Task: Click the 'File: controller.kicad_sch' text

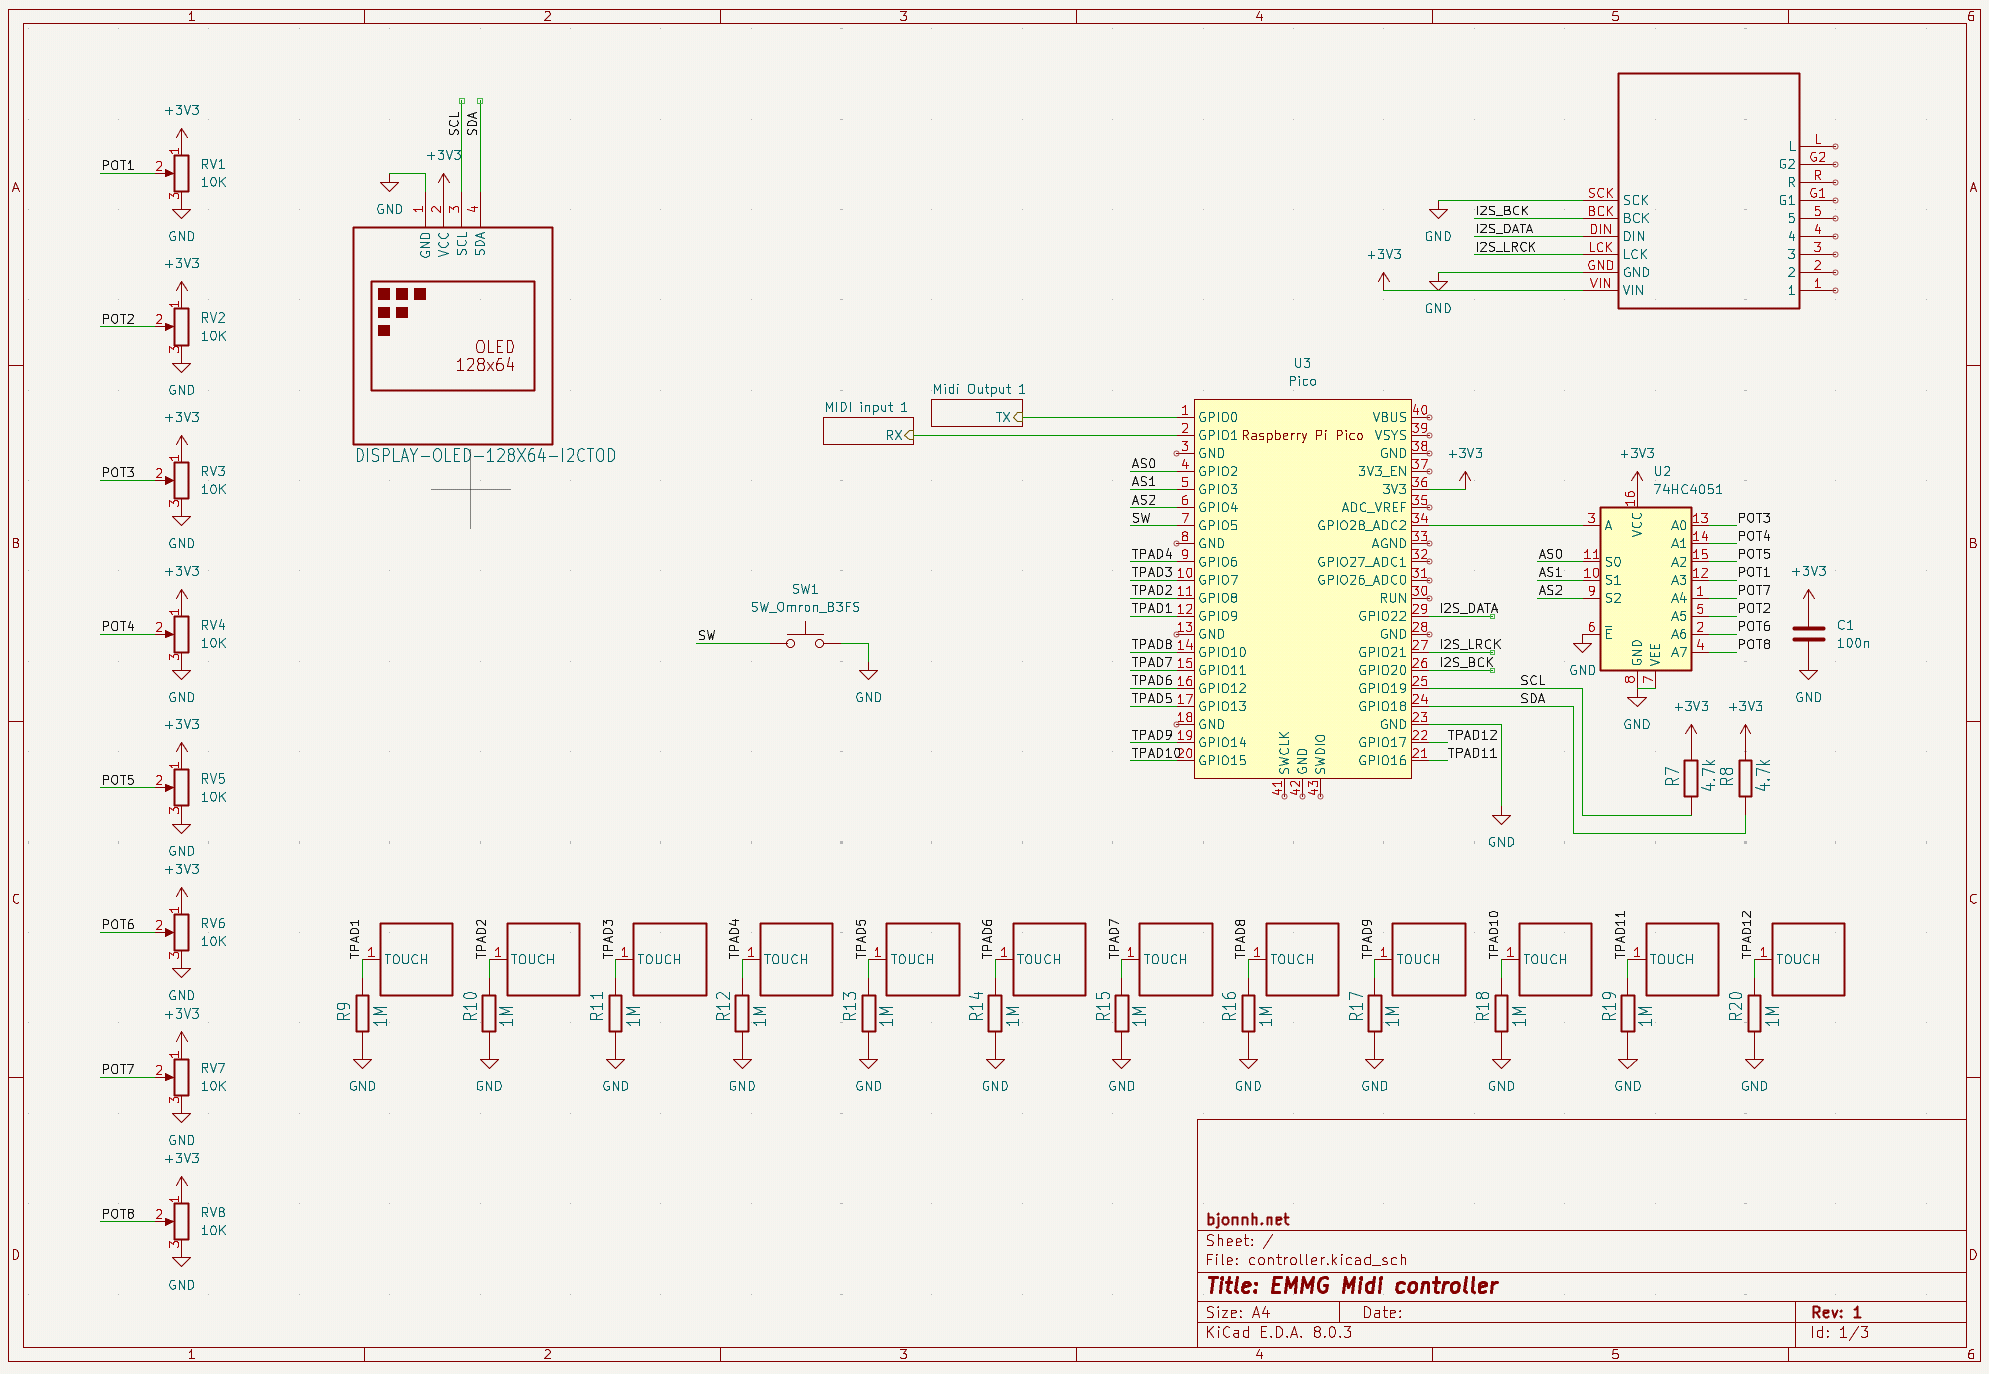Action: click(1306, 1260)
